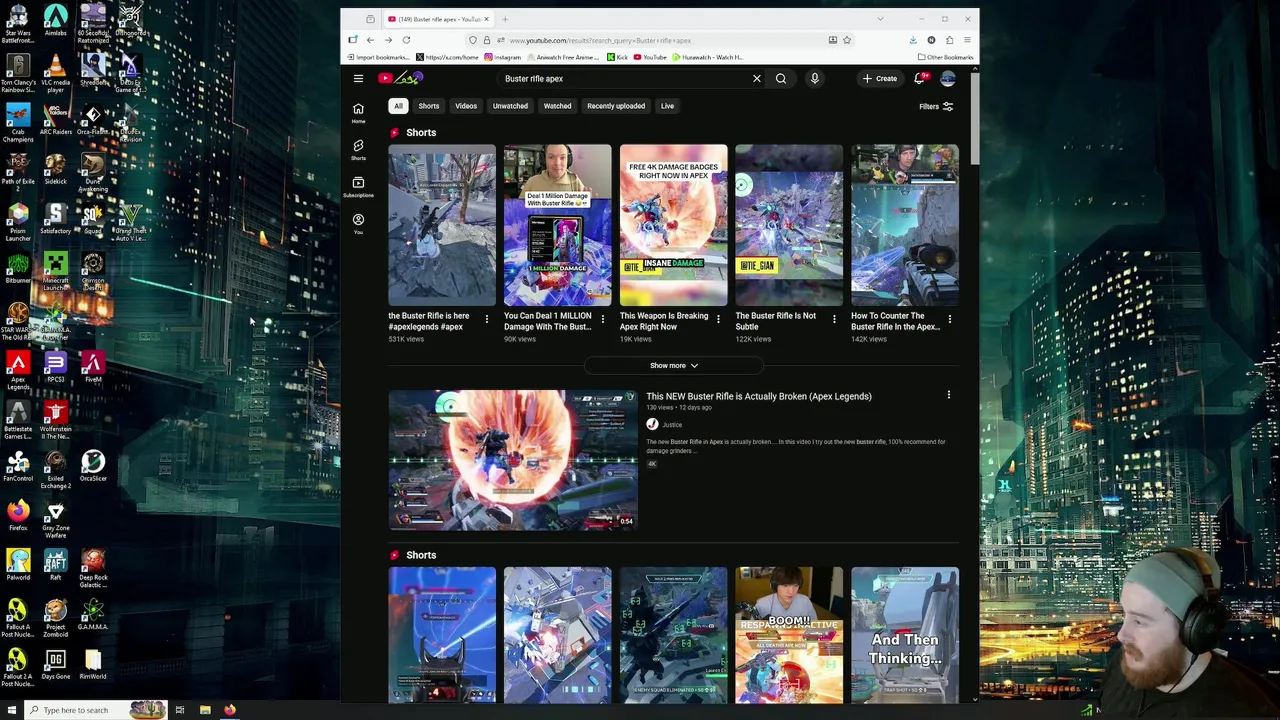The width and height of the screenshot is (1280, 720).
Task: Open the Kick bookmark
Action: click(x=618, y=57)
